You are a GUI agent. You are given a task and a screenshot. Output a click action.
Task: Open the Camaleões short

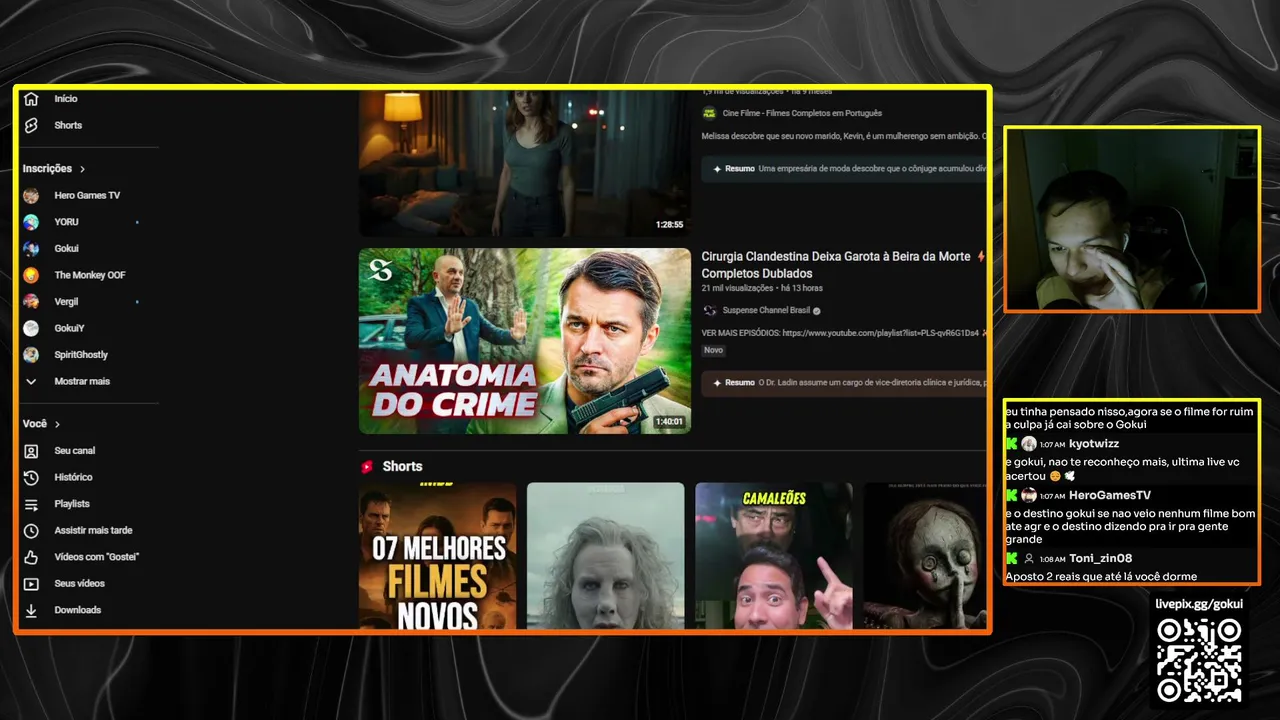point(774,556)
